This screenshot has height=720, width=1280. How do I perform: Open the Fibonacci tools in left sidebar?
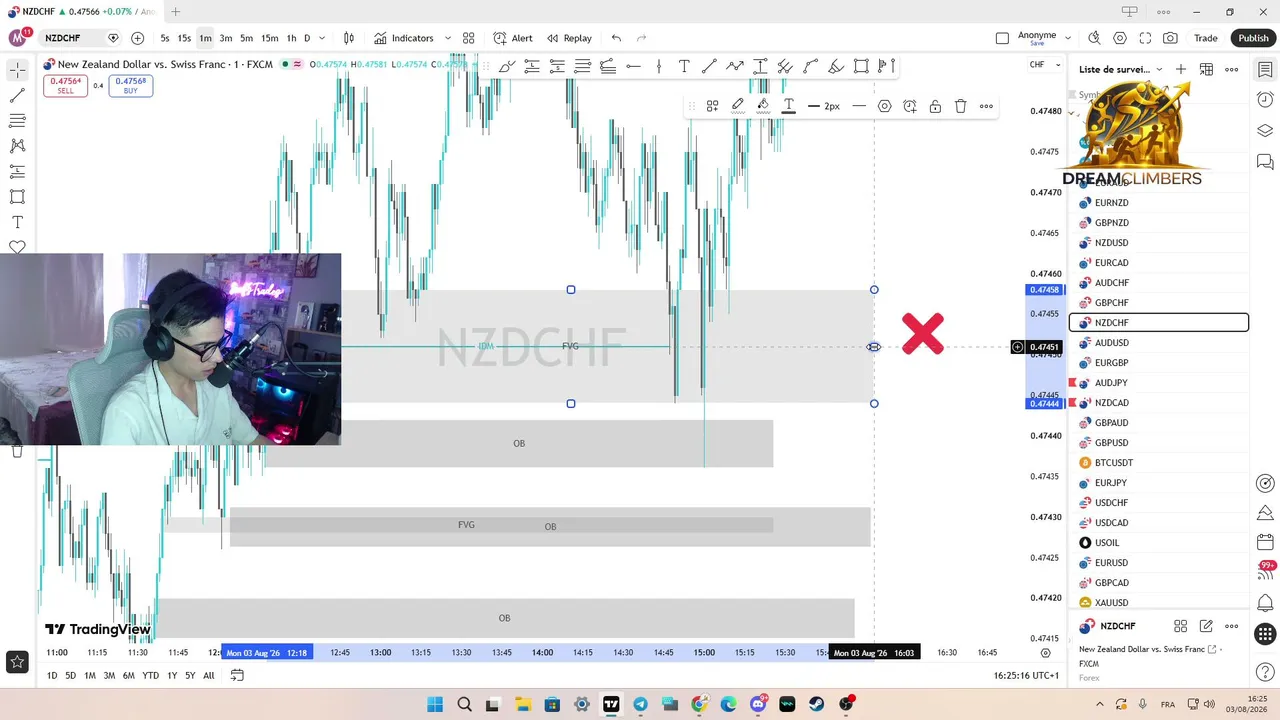tap(17, 121)
